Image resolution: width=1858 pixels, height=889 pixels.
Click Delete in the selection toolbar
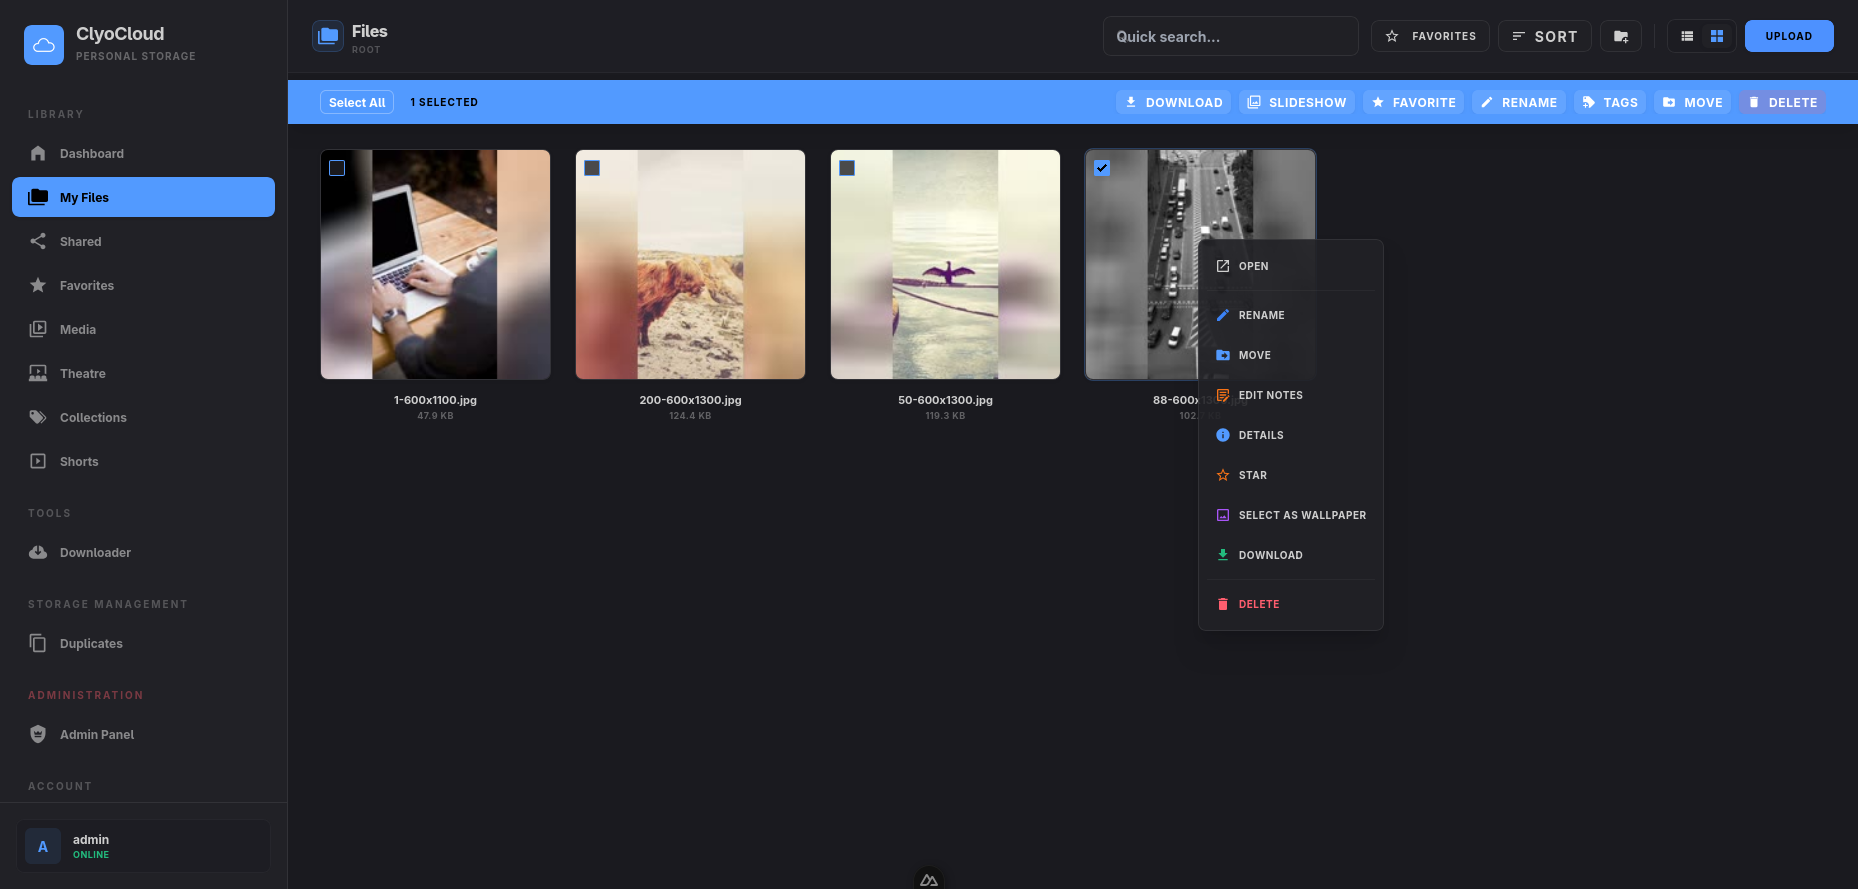pyautogui.click(x=1782, y=102)
